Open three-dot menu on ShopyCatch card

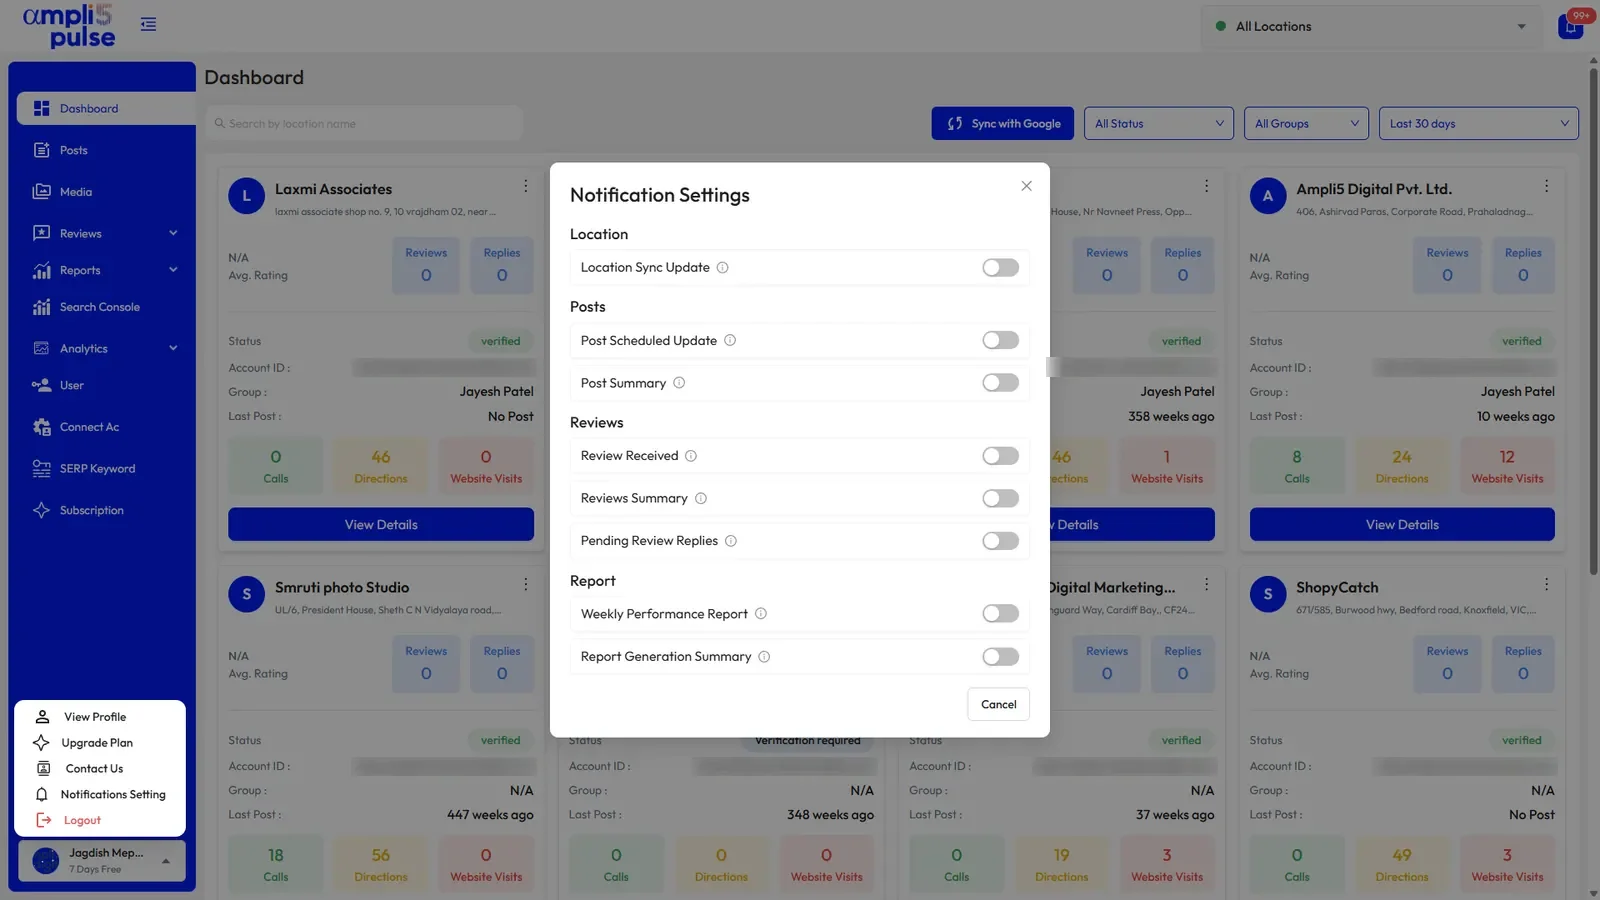pyautogui.click(x=1546, y=584)
